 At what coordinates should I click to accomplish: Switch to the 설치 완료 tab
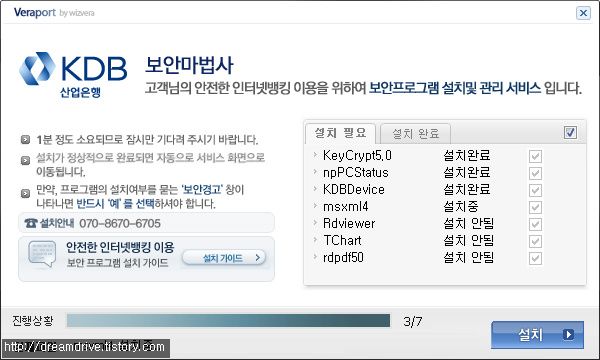pyautogui.click(x=416, y=134)
